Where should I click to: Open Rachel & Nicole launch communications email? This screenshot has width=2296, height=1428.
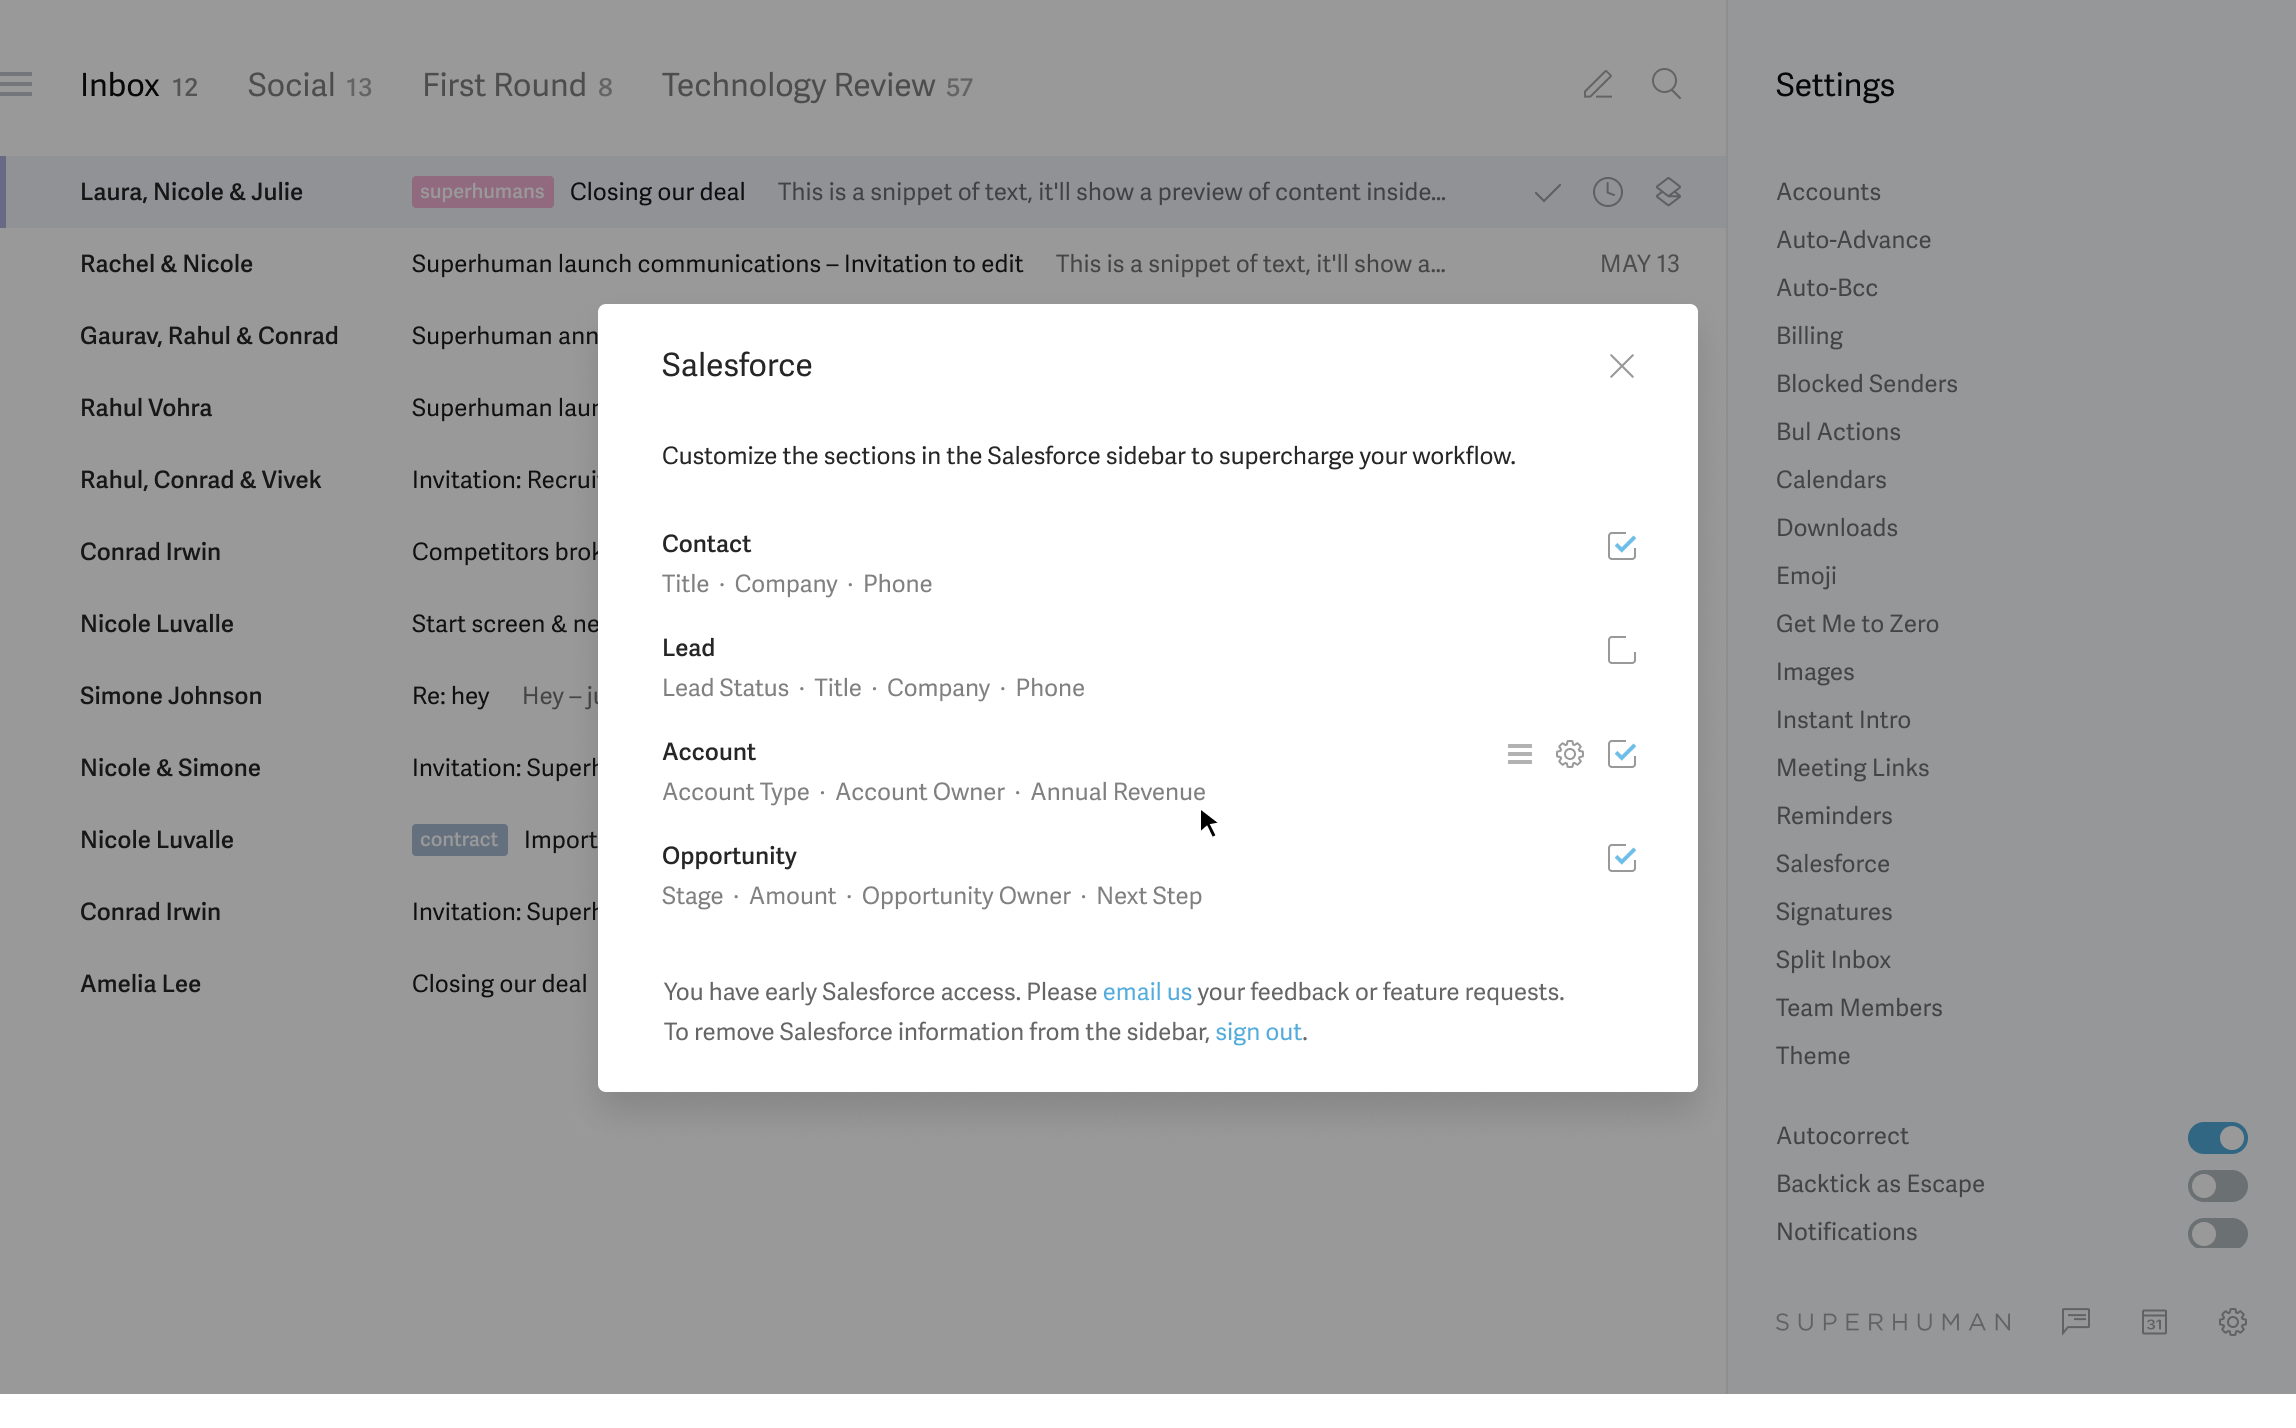(x=863, y=264)
